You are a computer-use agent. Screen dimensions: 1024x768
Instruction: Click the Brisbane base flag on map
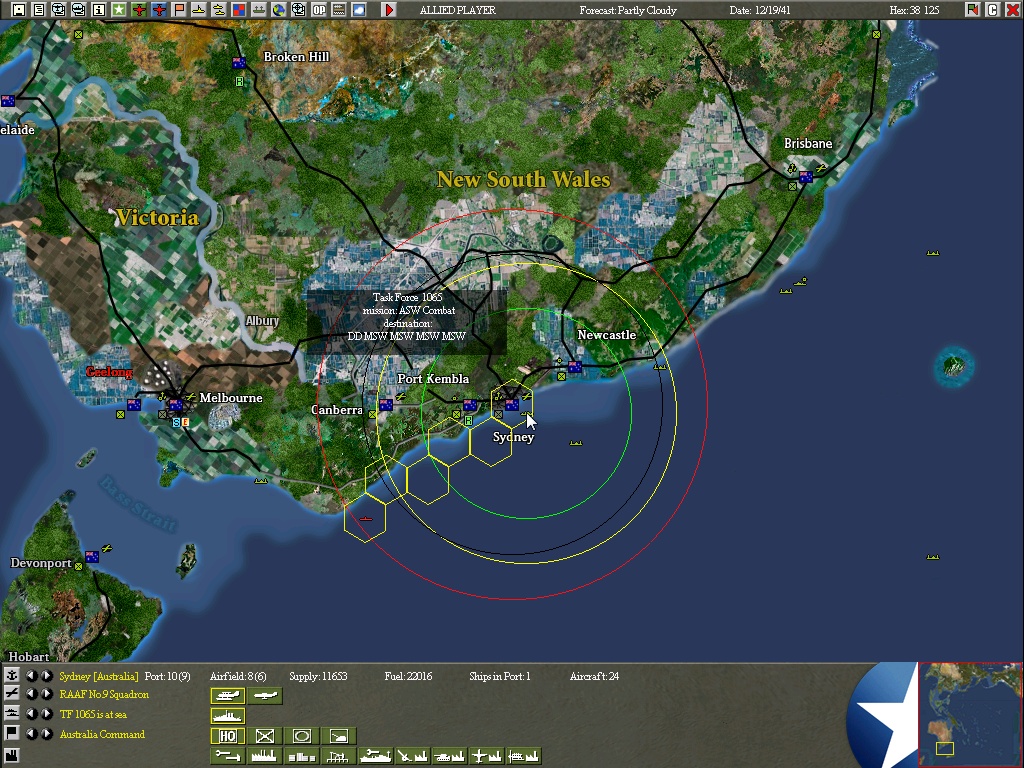(x=806, y=177)
